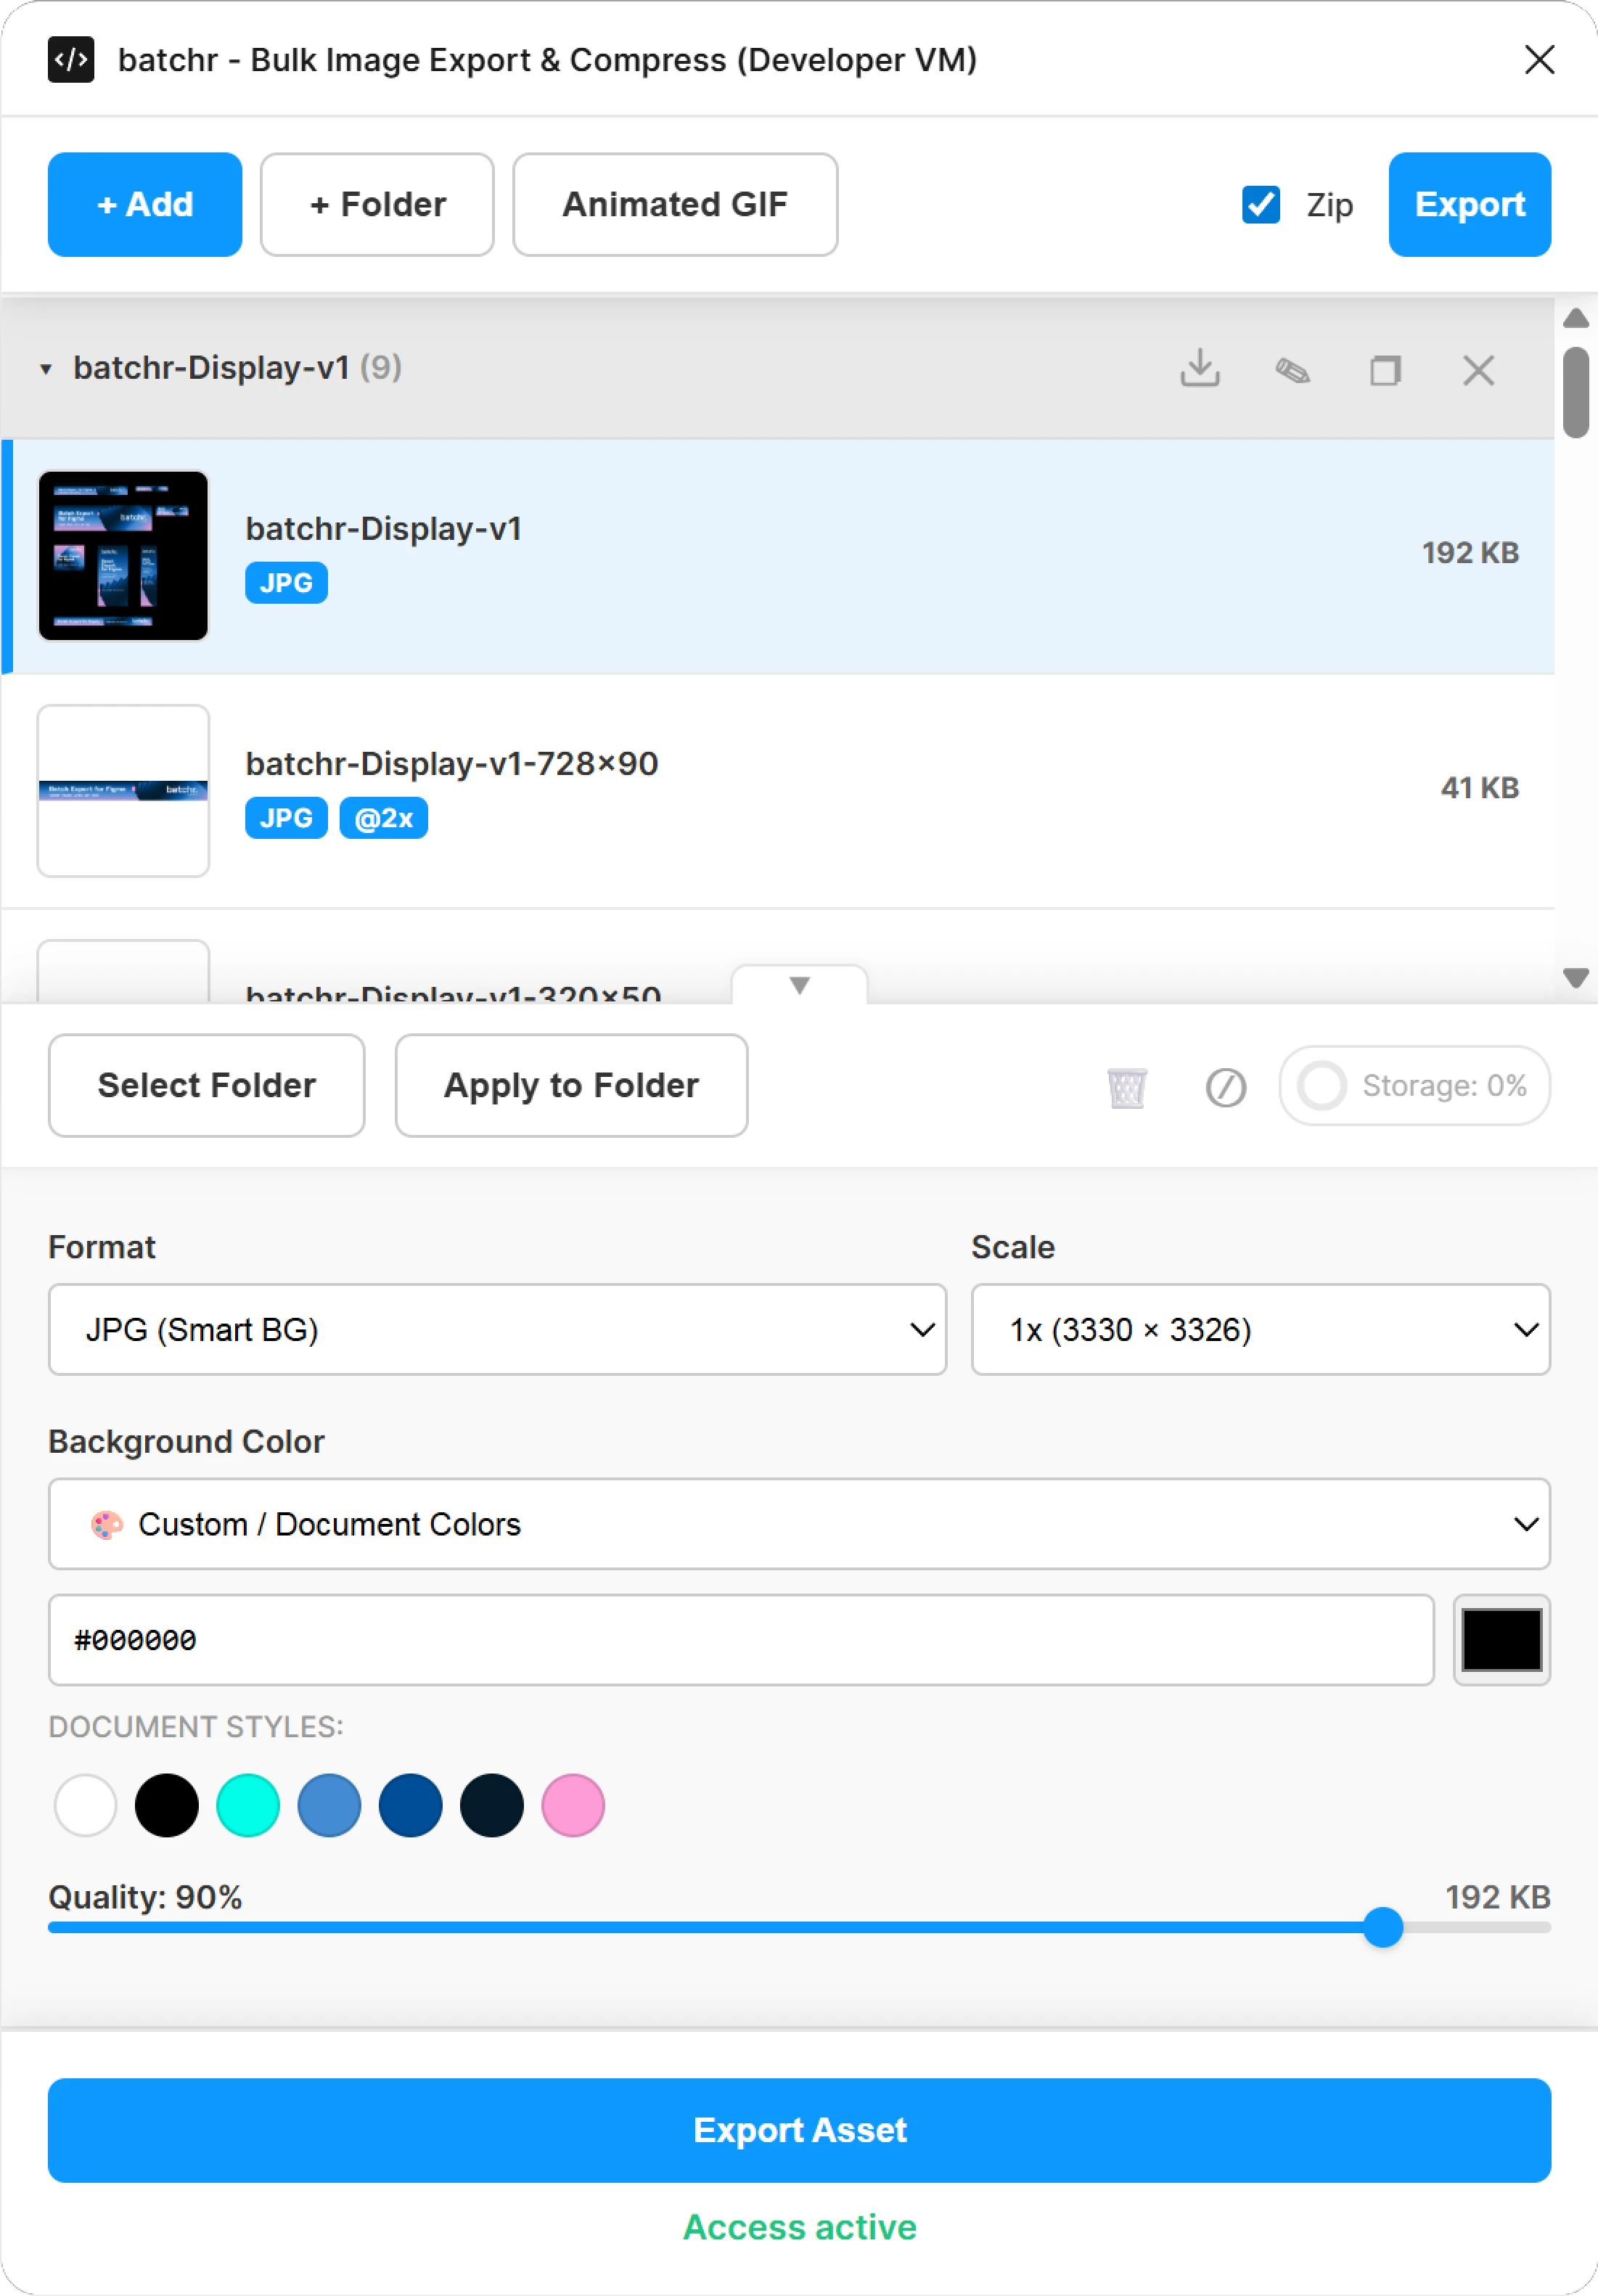Select the pink document style swatch
The width and height of the screenshot is (1598, 2296).
click(571, 1804)
